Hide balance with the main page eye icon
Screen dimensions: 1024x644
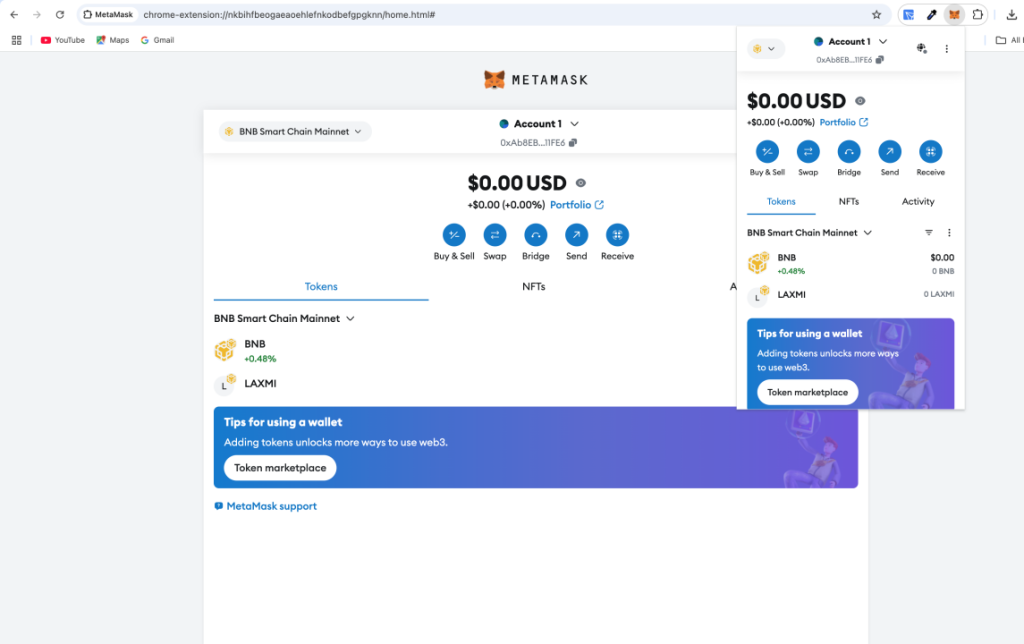pos(581,183)
